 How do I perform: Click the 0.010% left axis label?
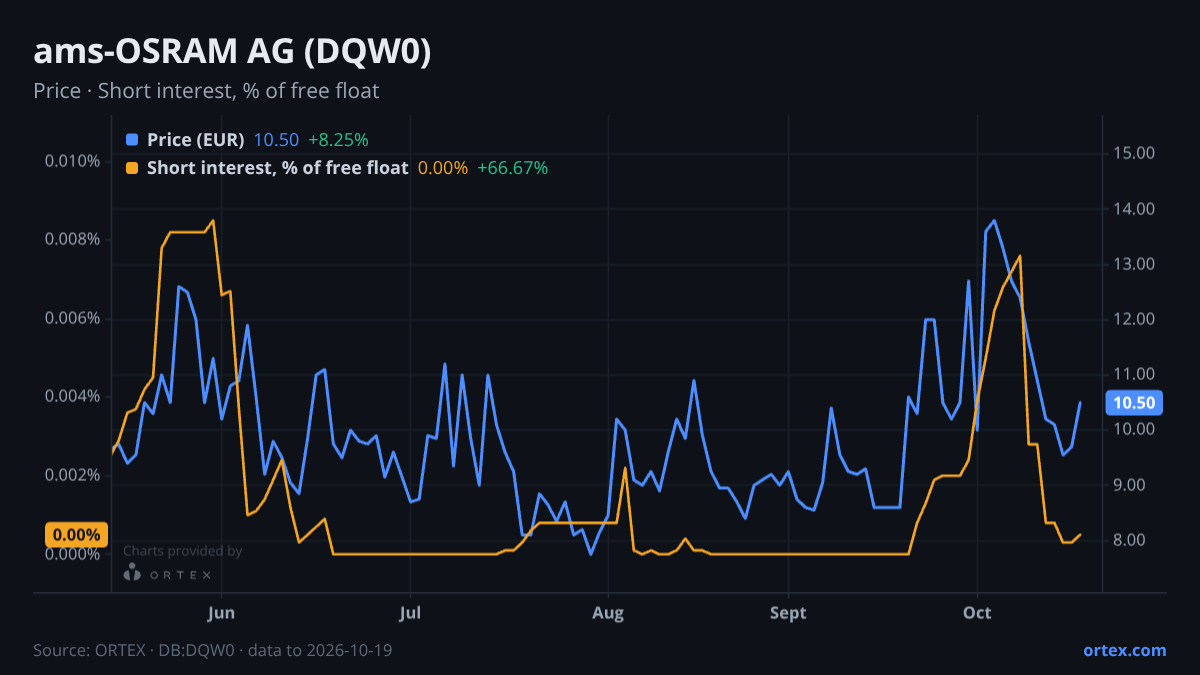[73, 161]
